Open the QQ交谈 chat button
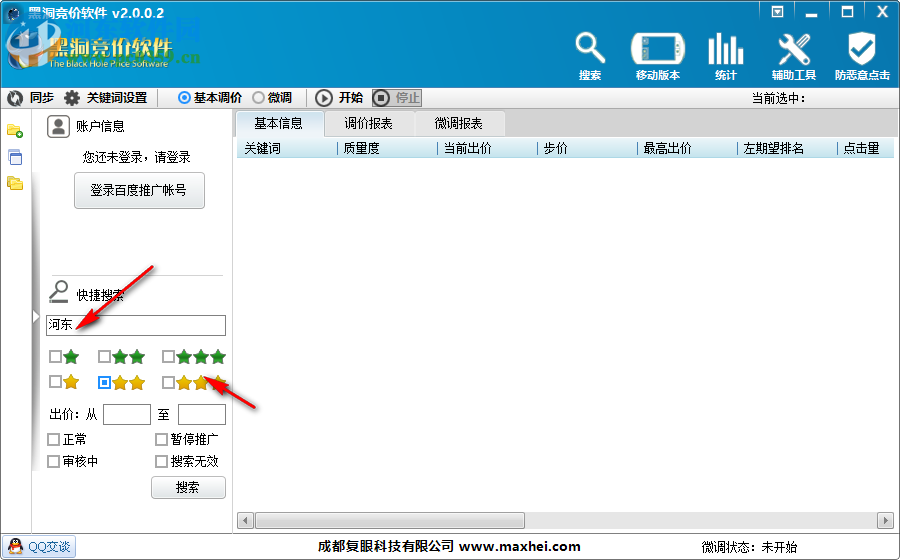The height and width of the screenshot is (560, 900). click(39, 546)
